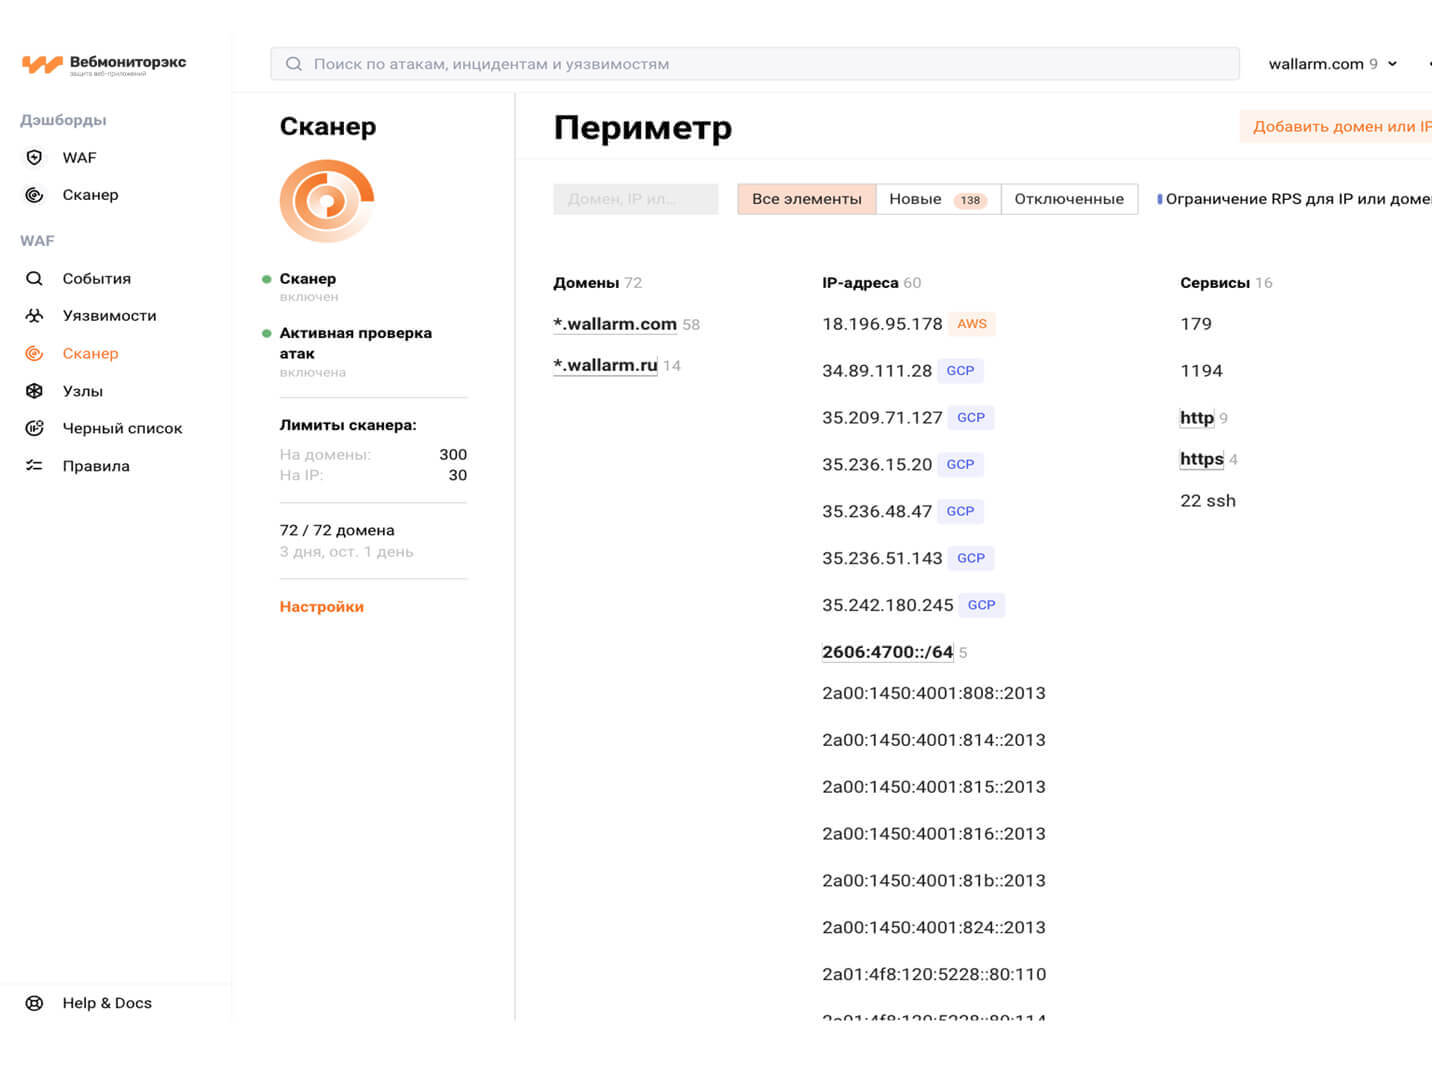Click the Узлы nodes icon
This screenshot has height=1080, width=1447.
coord(34,391)
